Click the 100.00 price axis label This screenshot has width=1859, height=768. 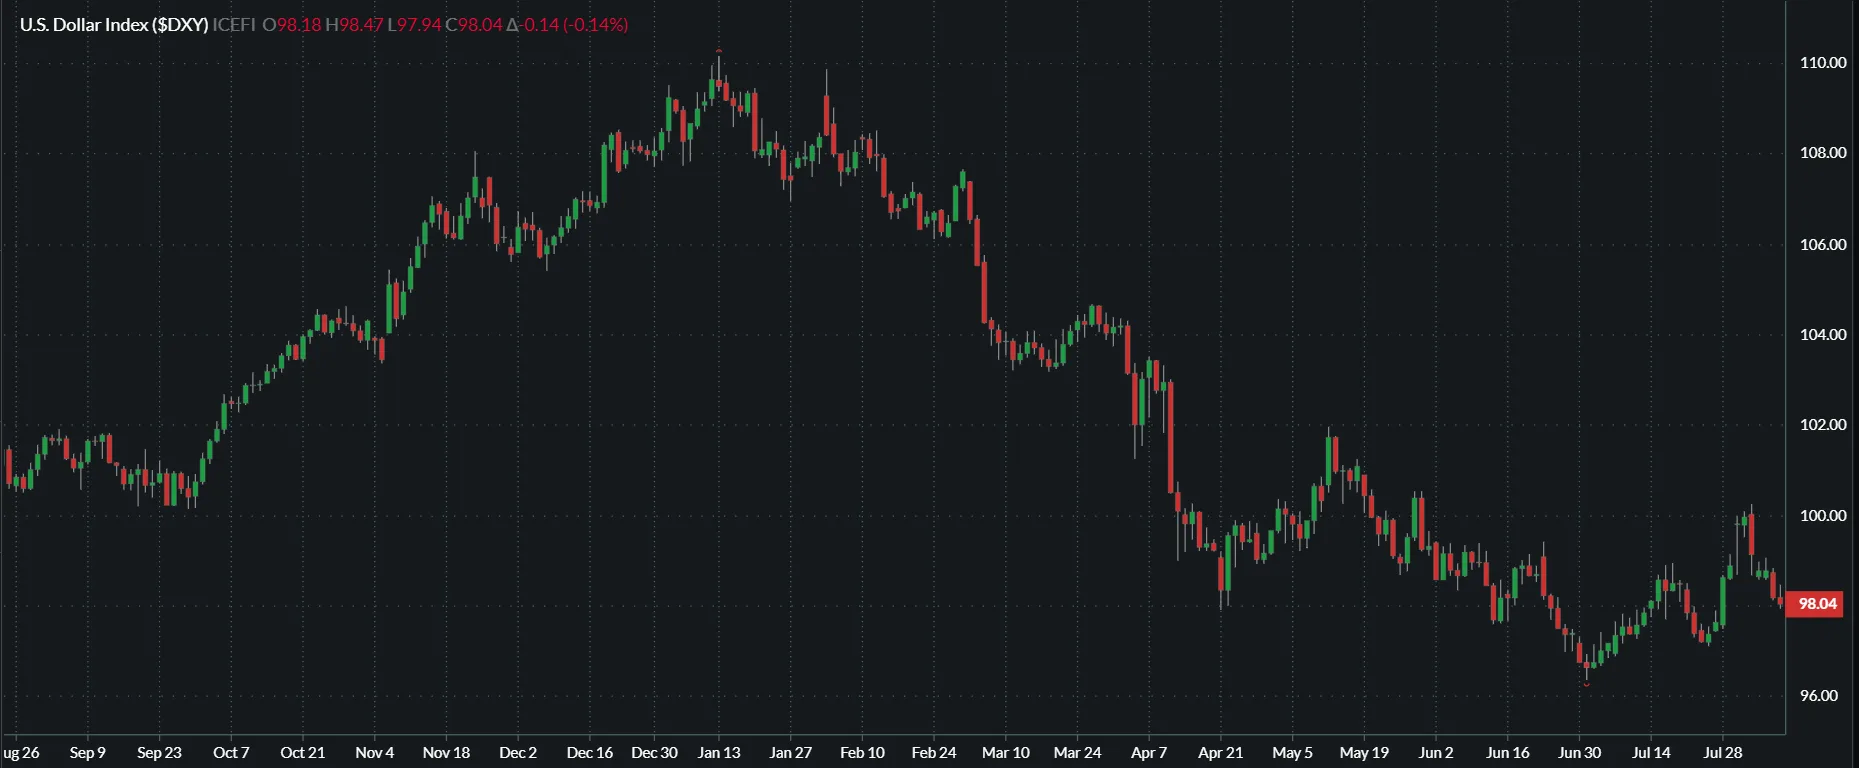(x=1822, y=516)
